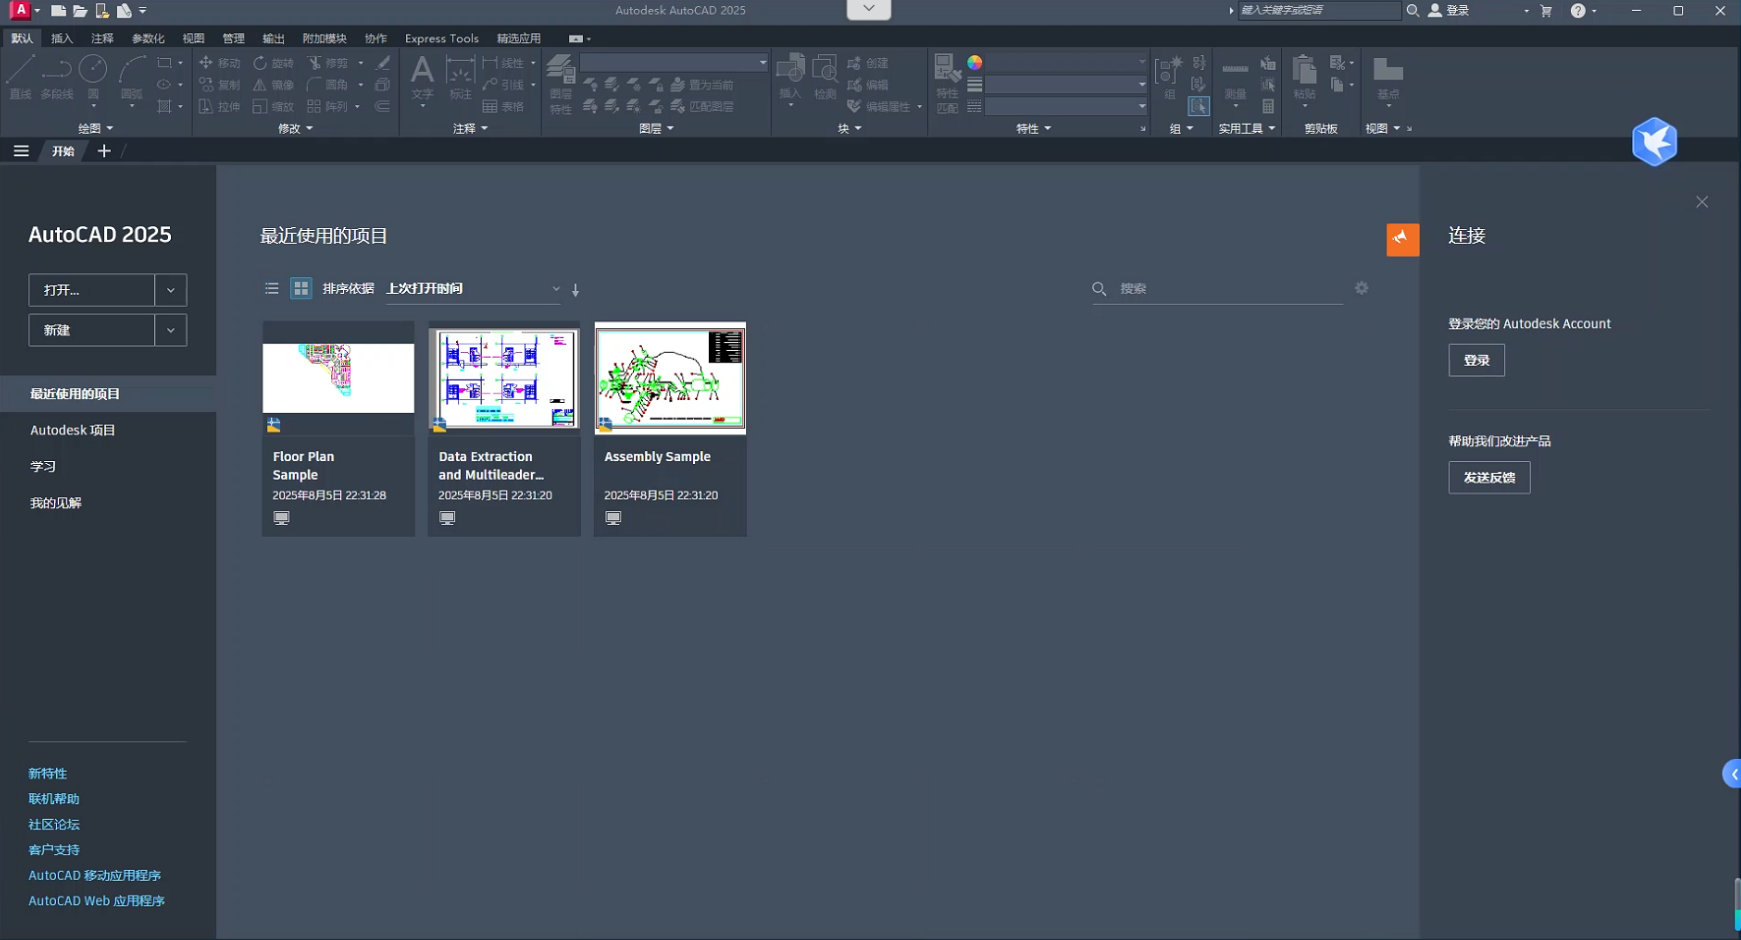Click the Move (移动) tool
The image size is (1741, 940).
tap(220, 63)
